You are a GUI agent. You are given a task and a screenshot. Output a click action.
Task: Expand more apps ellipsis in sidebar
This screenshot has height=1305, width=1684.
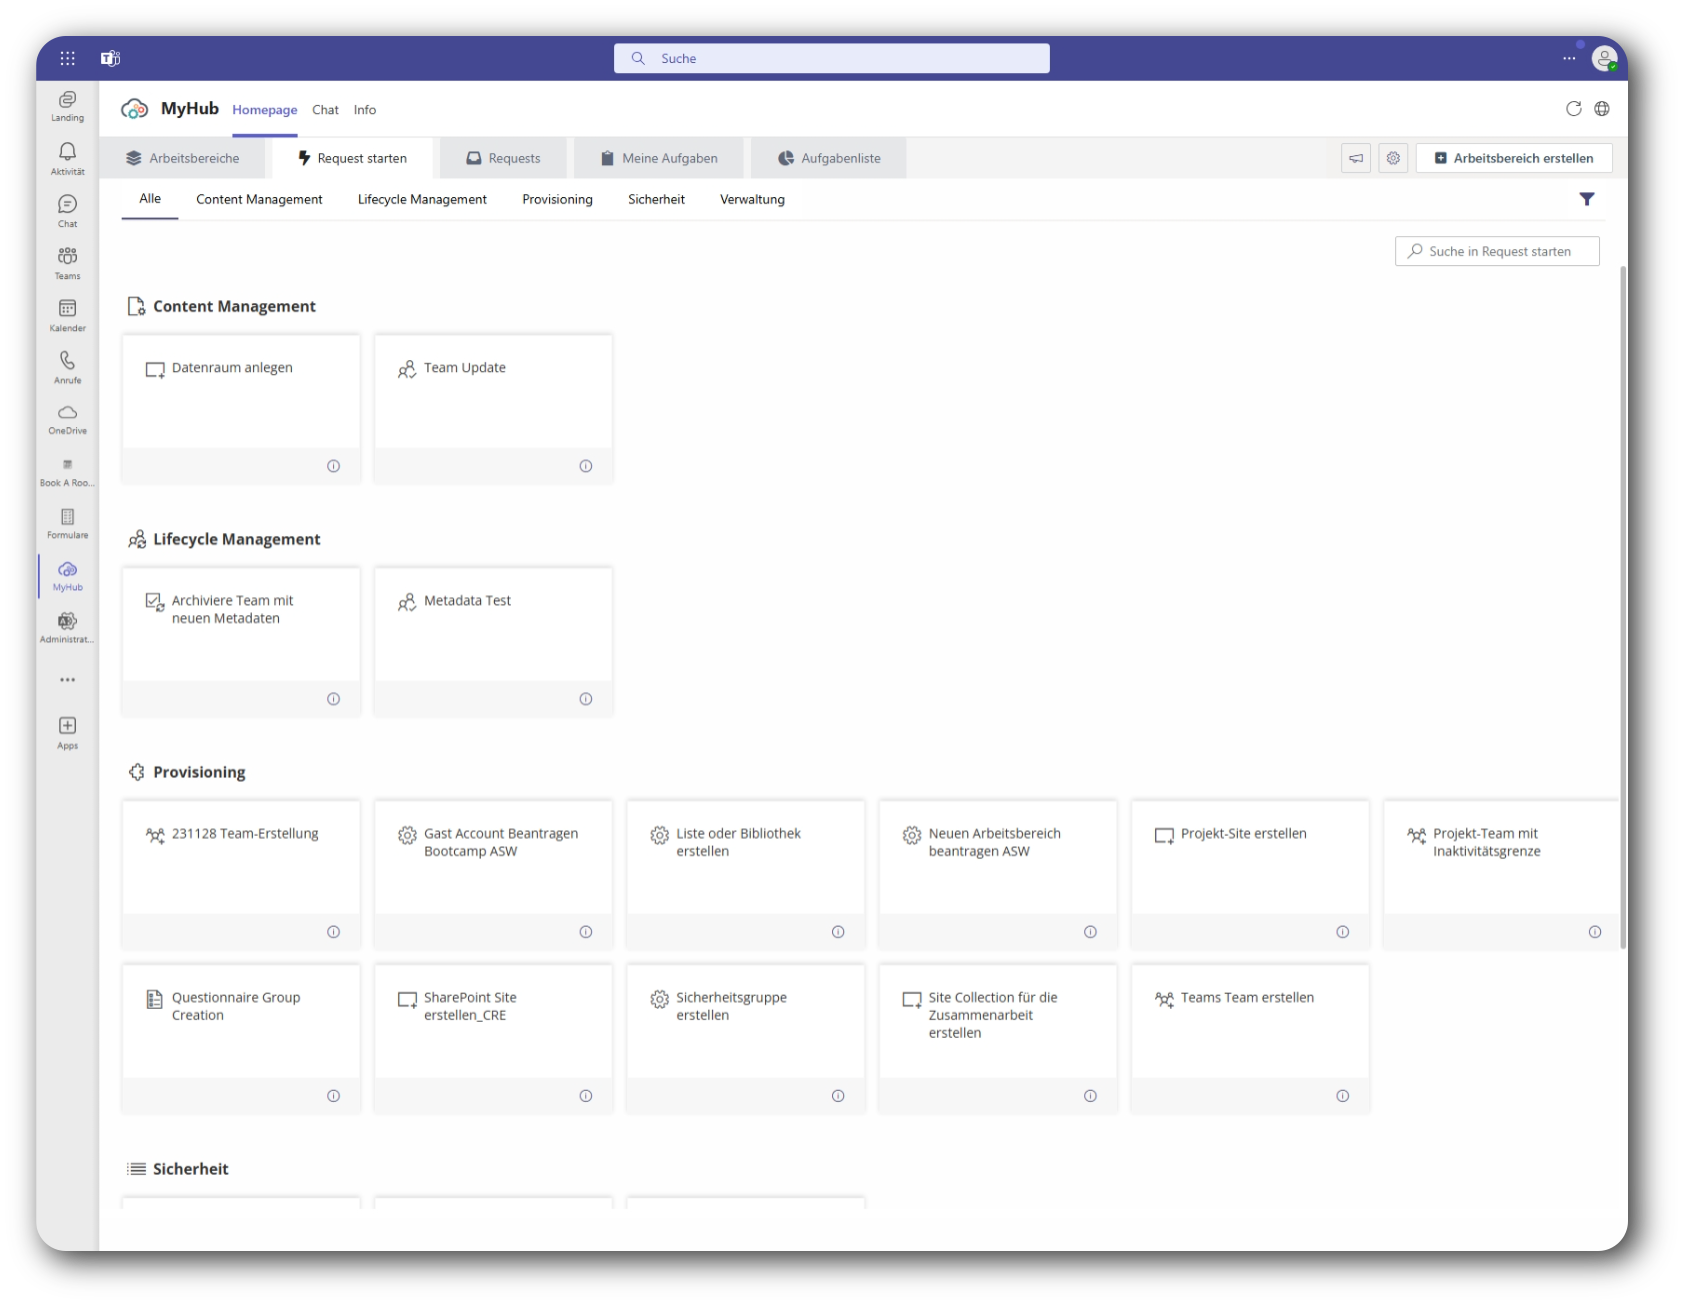point(67,680)
